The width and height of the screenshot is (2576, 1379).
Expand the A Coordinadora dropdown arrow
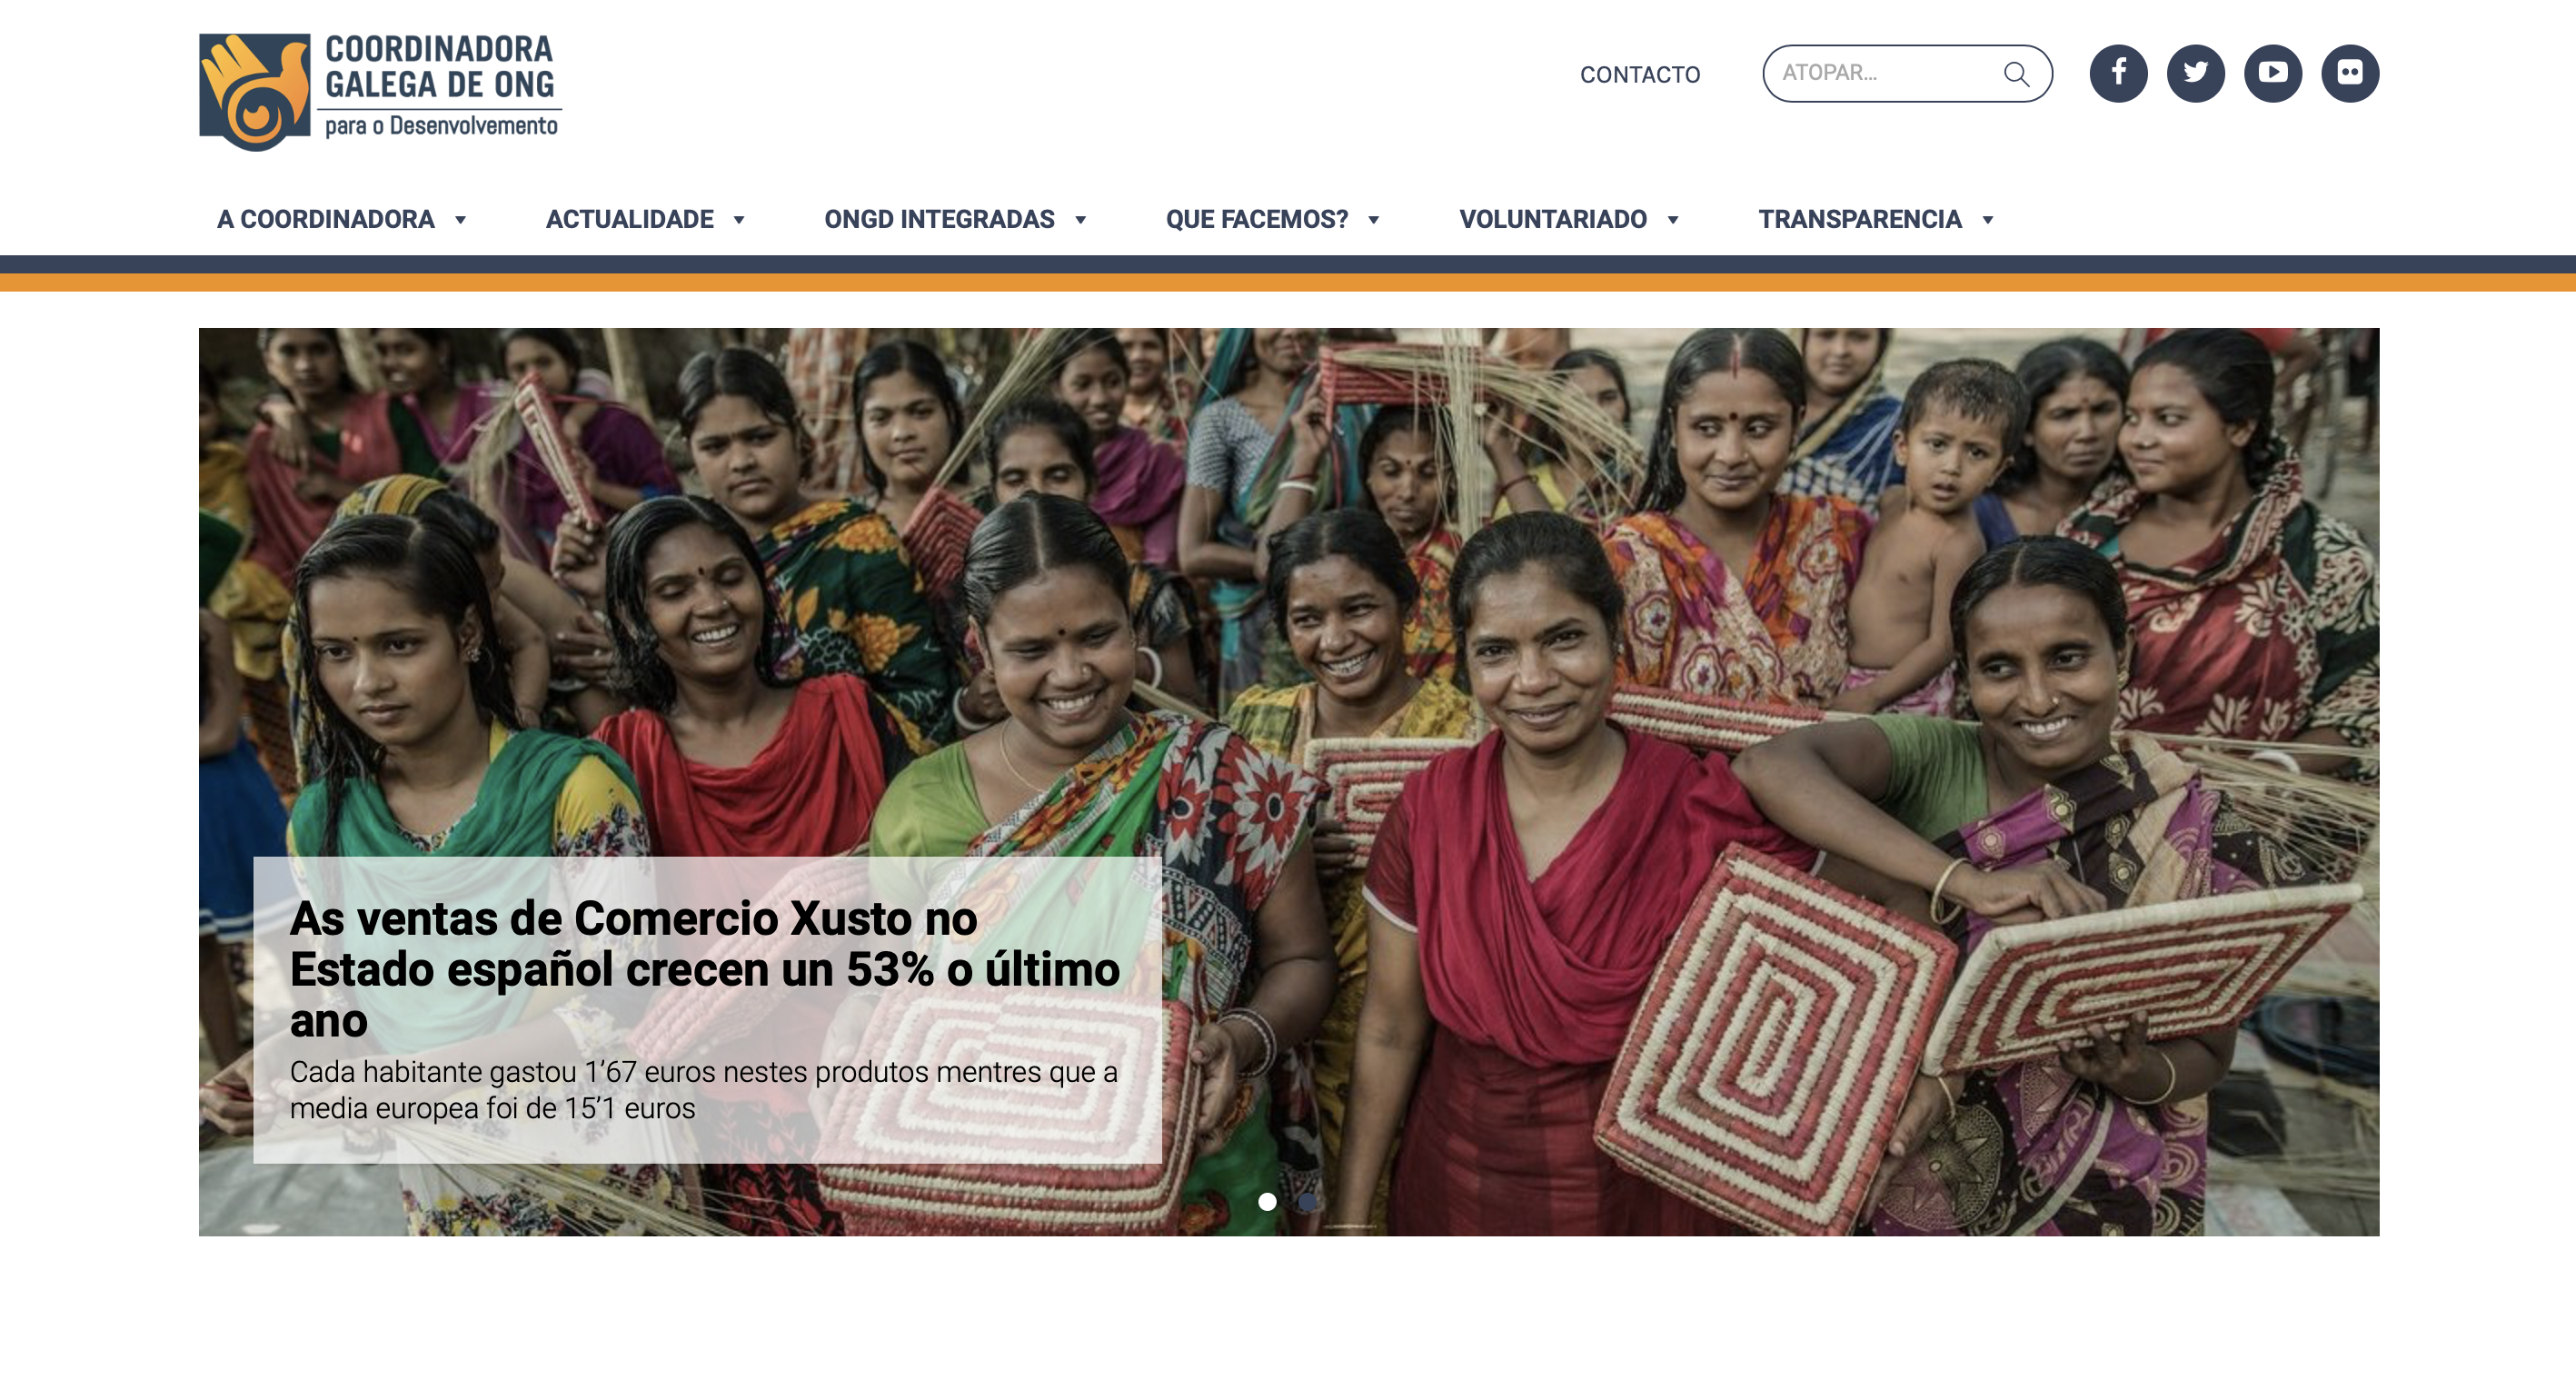coord(460,220)
